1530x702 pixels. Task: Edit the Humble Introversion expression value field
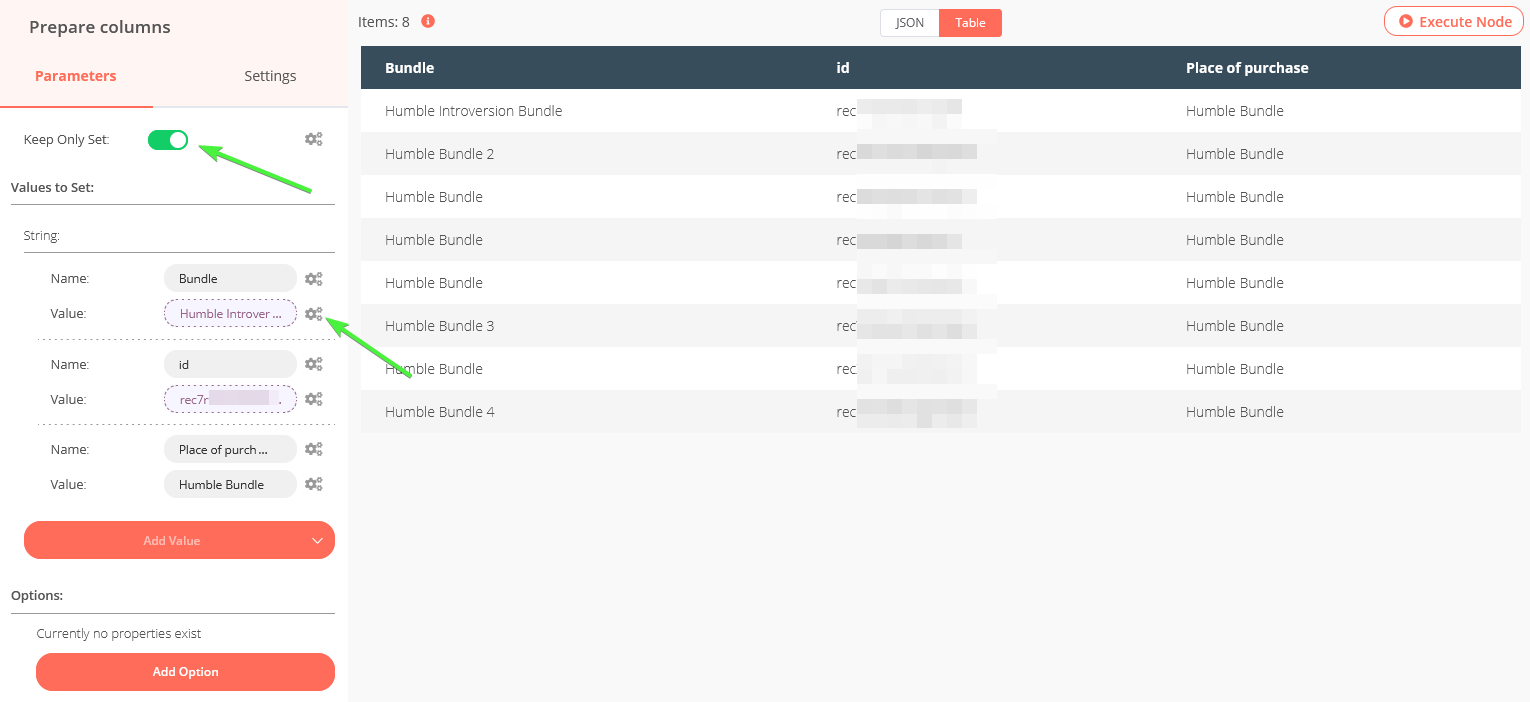pos(230,314)
